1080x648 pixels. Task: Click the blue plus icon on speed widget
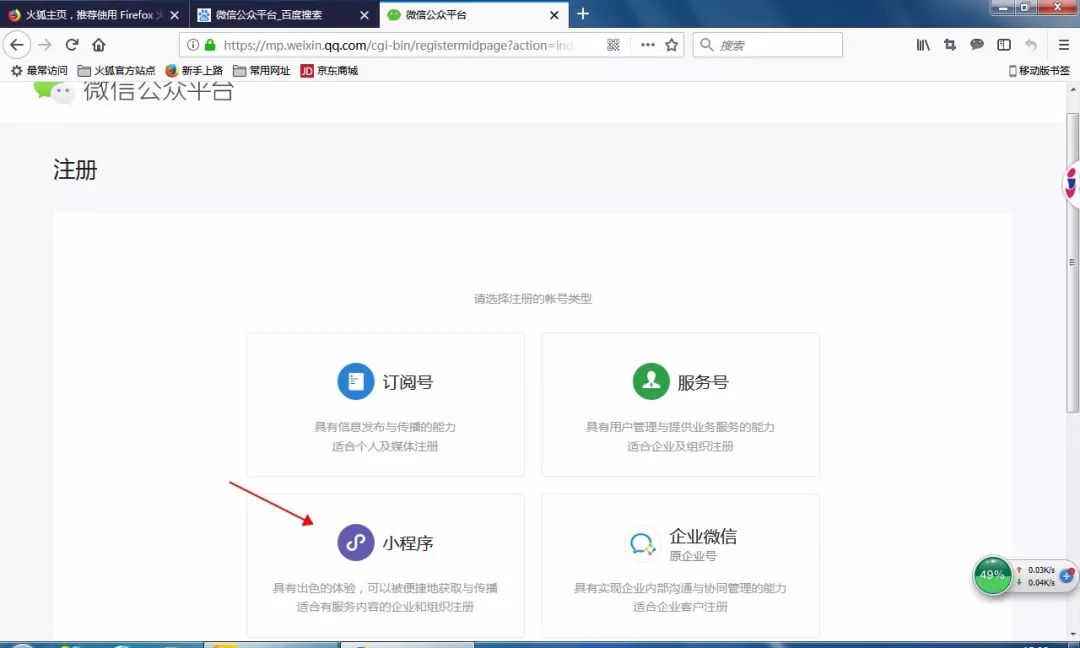point(1067,576)
